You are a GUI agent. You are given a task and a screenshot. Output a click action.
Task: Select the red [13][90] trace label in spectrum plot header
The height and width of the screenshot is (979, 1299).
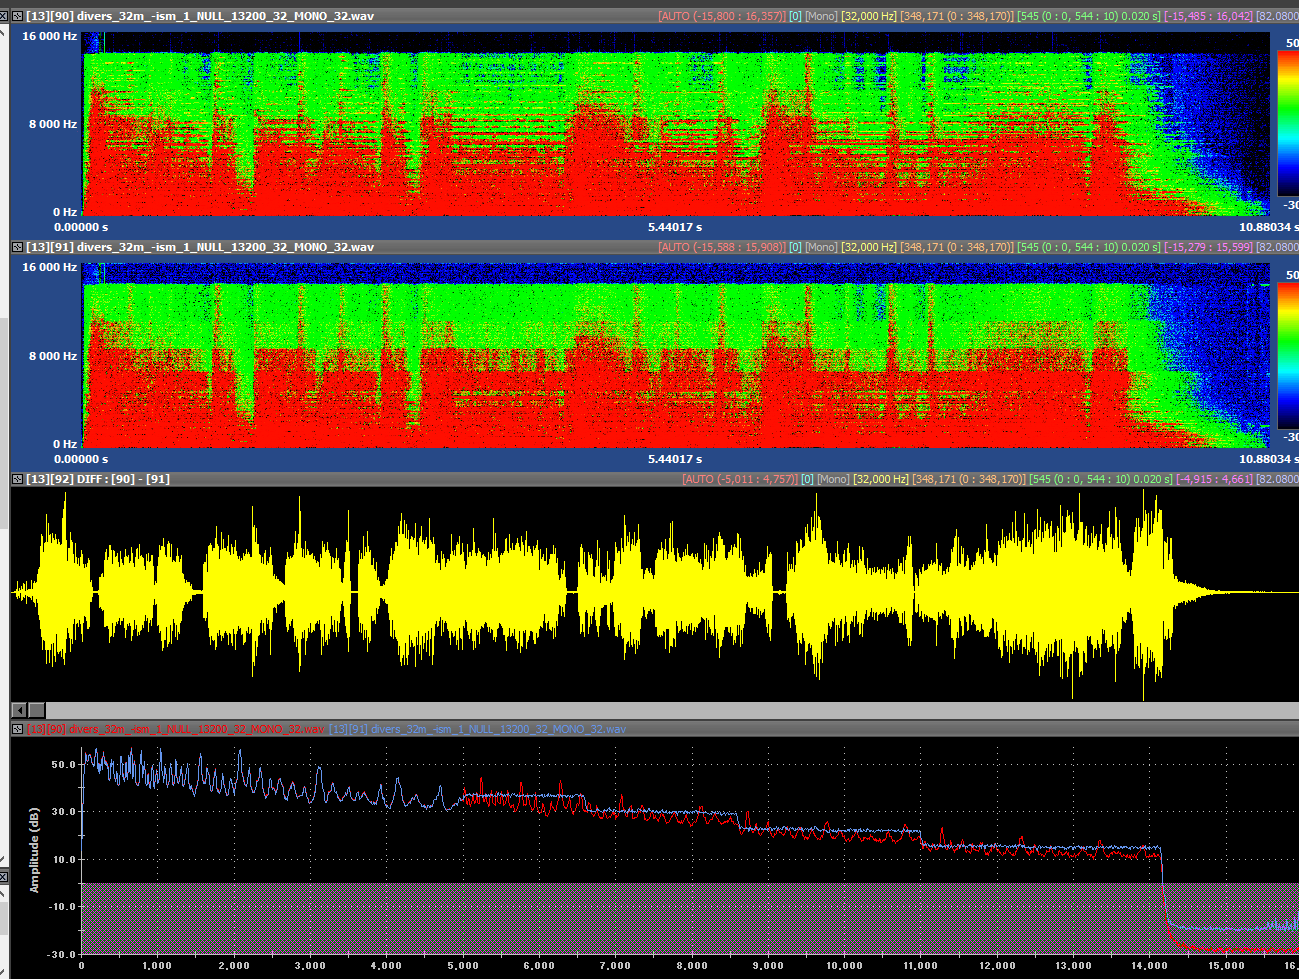(x=175, y=729)
